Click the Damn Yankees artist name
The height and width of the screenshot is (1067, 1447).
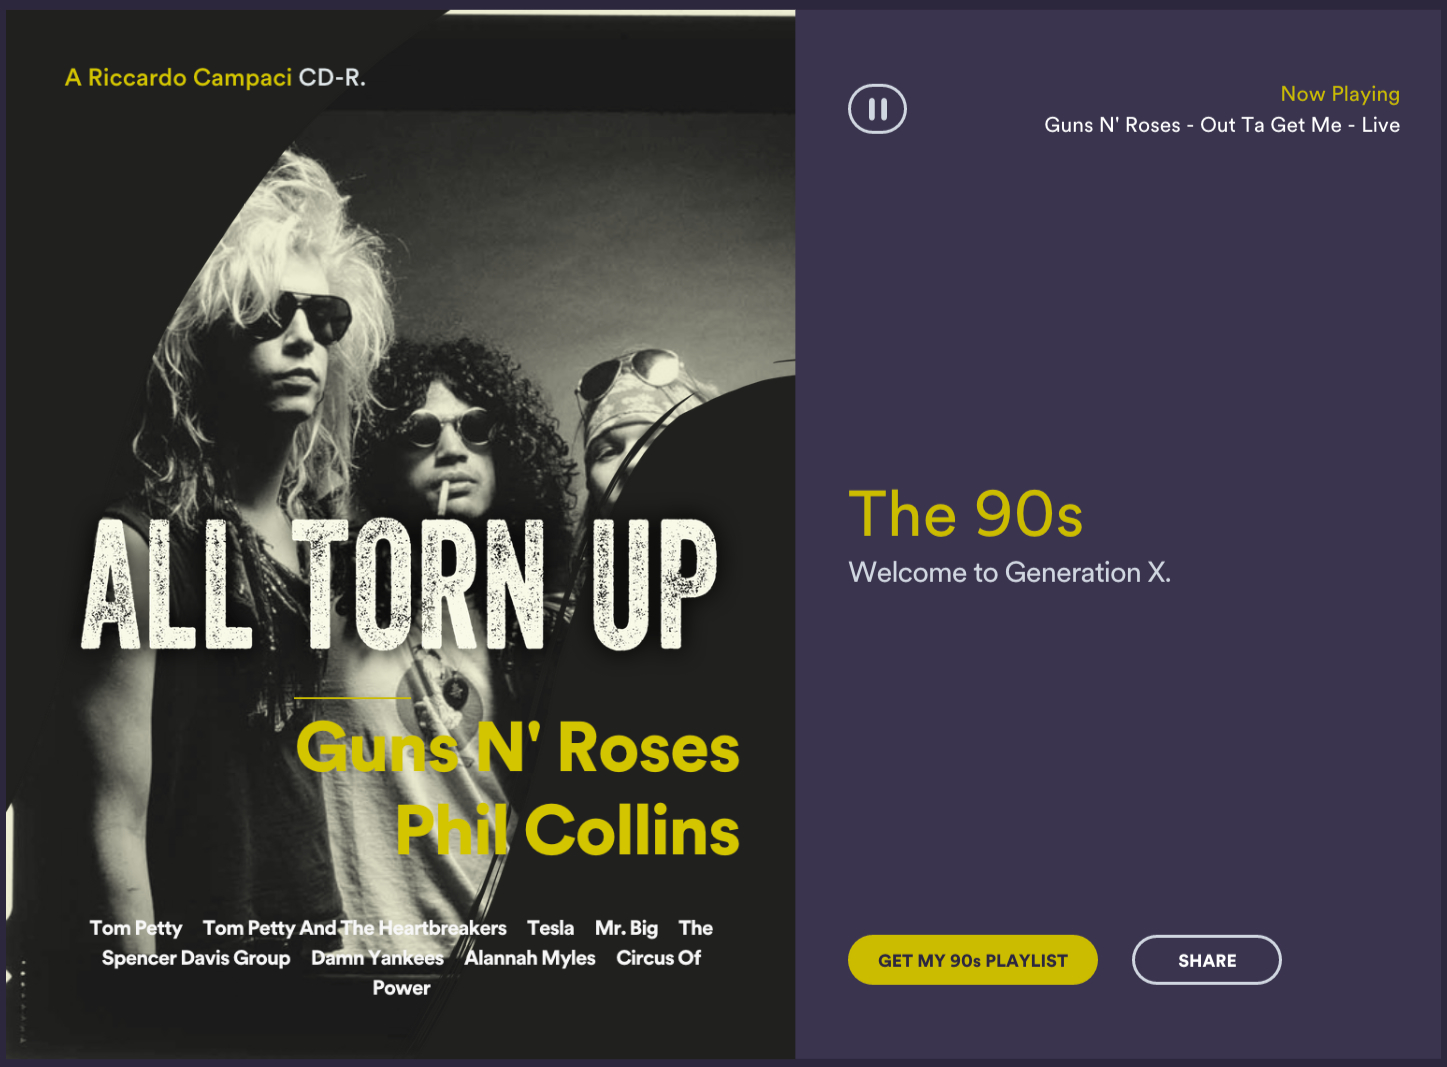[x=377, y=958]
